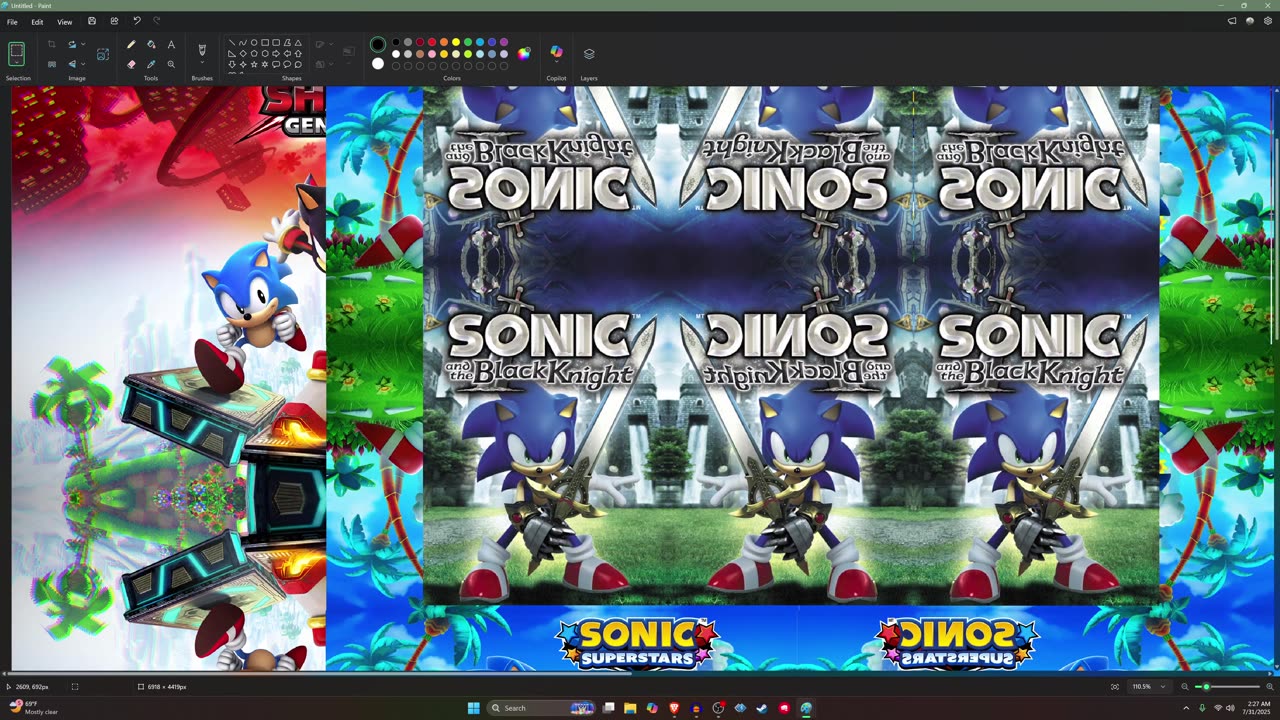This screenshot has height=720, width=1280.
Task: Show hidden system tray icons
Action: 1186,708
